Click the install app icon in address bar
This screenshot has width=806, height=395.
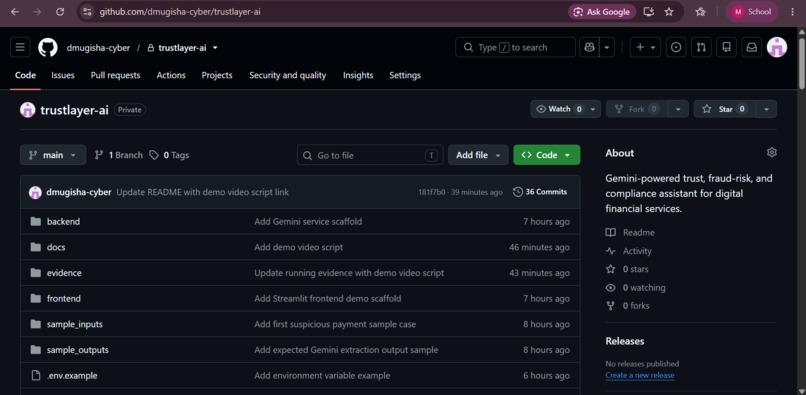649,12
